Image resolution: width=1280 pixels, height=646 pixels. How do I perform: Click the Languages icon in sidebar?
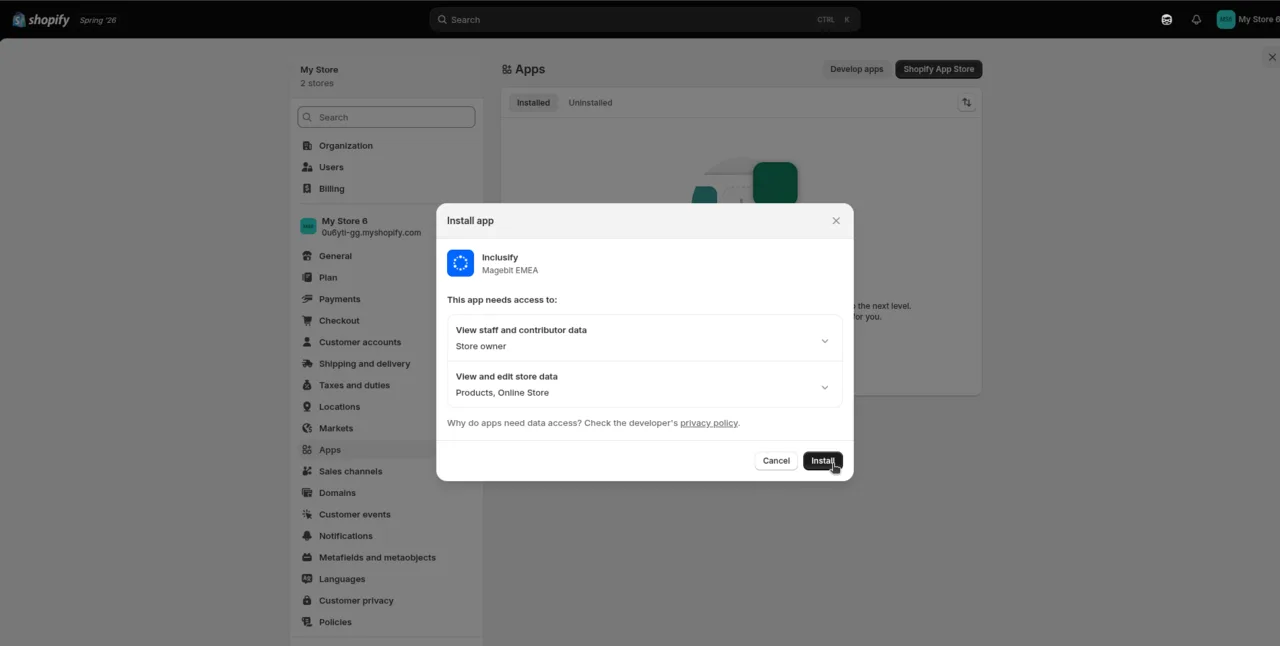(308, 579)
